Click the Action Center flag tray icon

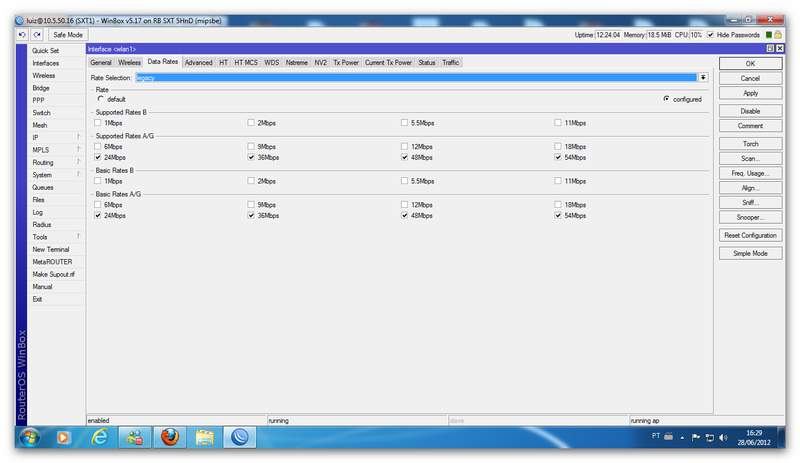click(696, 437)
